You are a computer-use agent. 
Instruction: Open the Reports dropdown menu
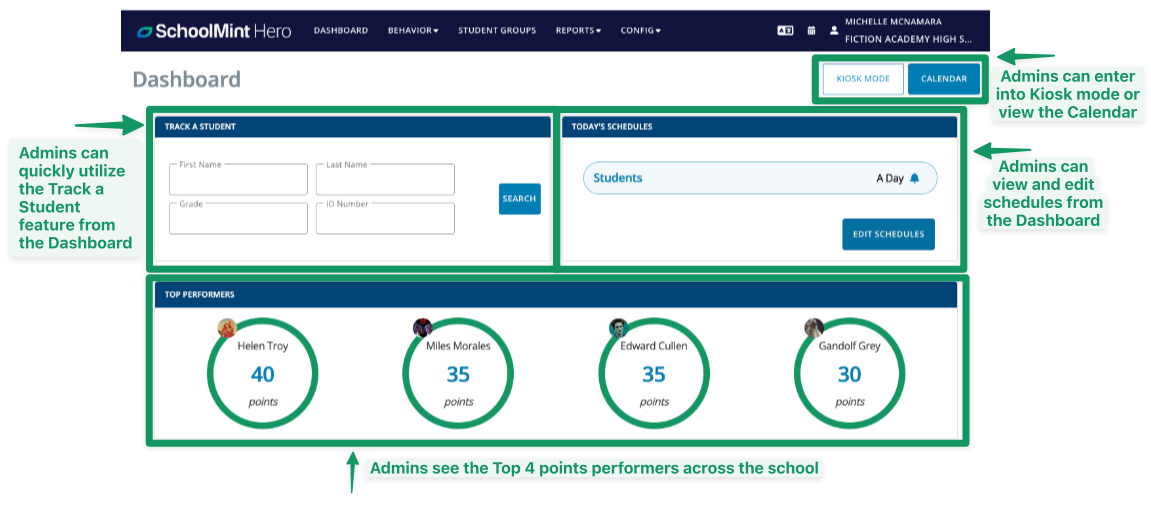coord(578,31)
